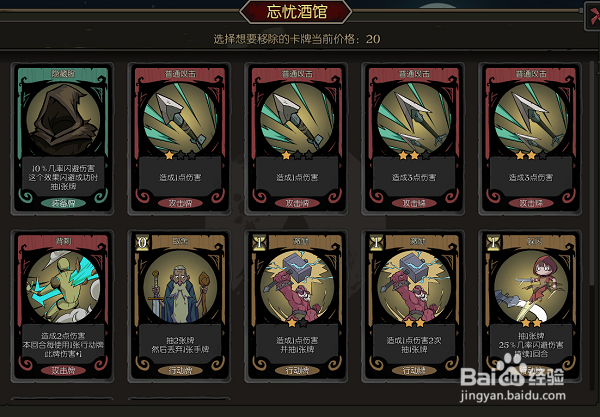Pick the red-hooded girl dodge card artwork
The height and width of the screenshot is (417, 600).
pyautogui.click(x=531, y=287)
